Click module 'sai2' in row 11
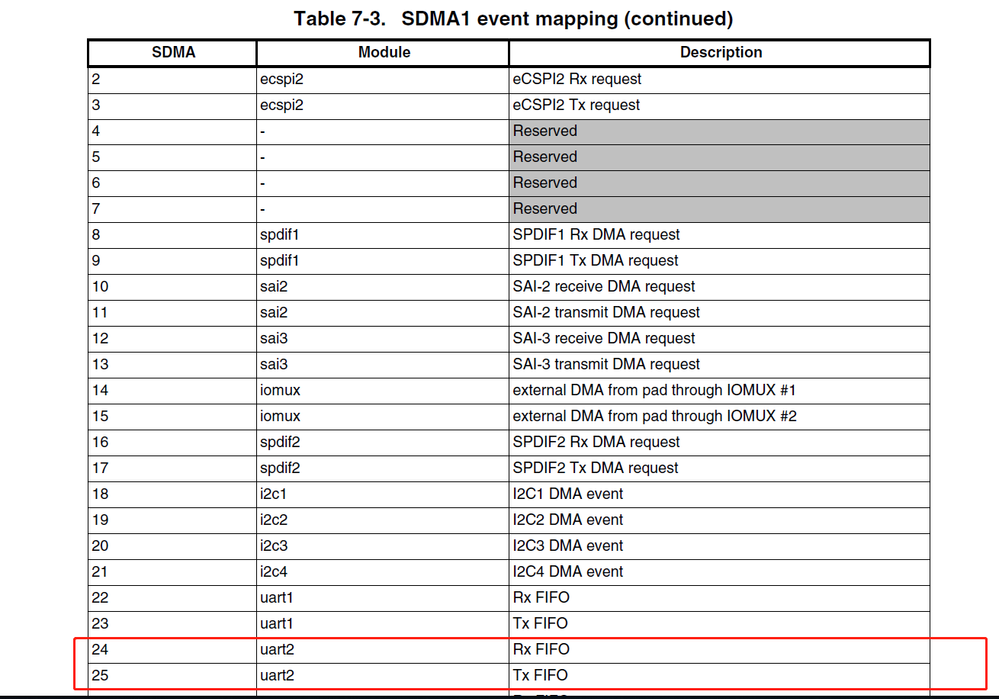 point(274,313)
